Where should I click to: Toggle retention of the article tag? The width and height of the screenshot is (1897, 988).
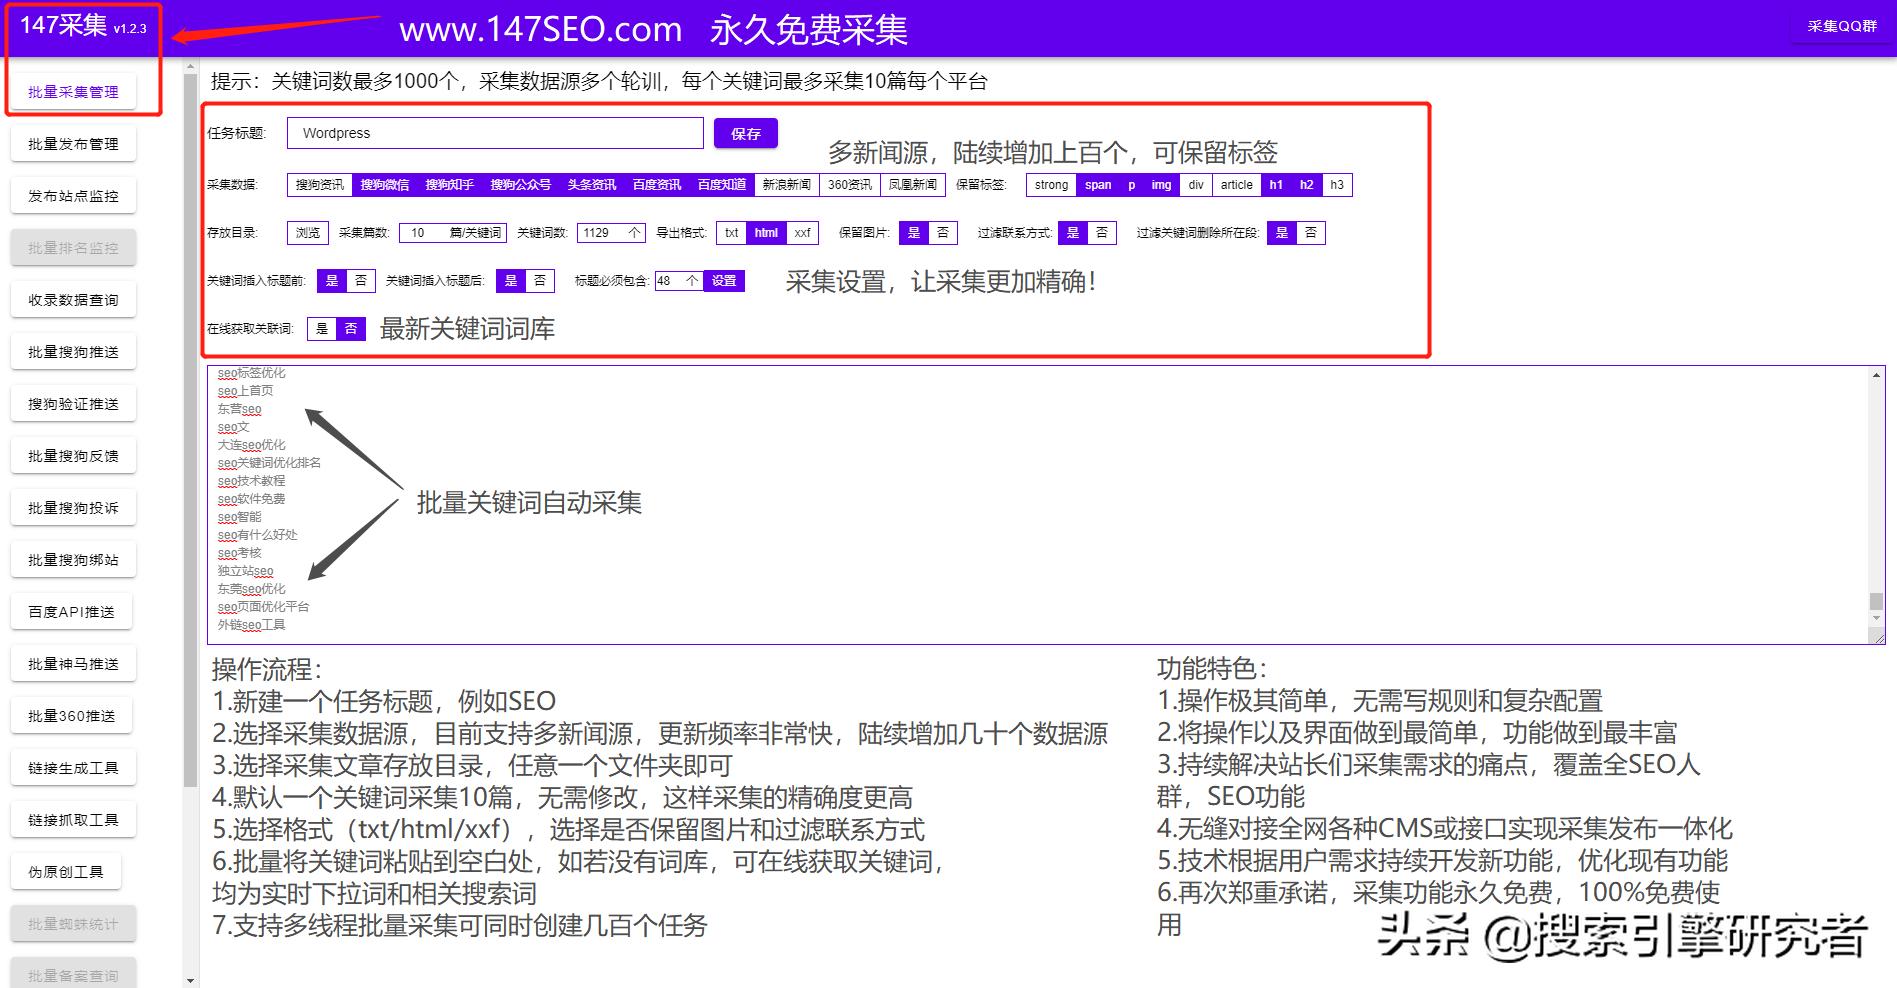(1236, 184)
